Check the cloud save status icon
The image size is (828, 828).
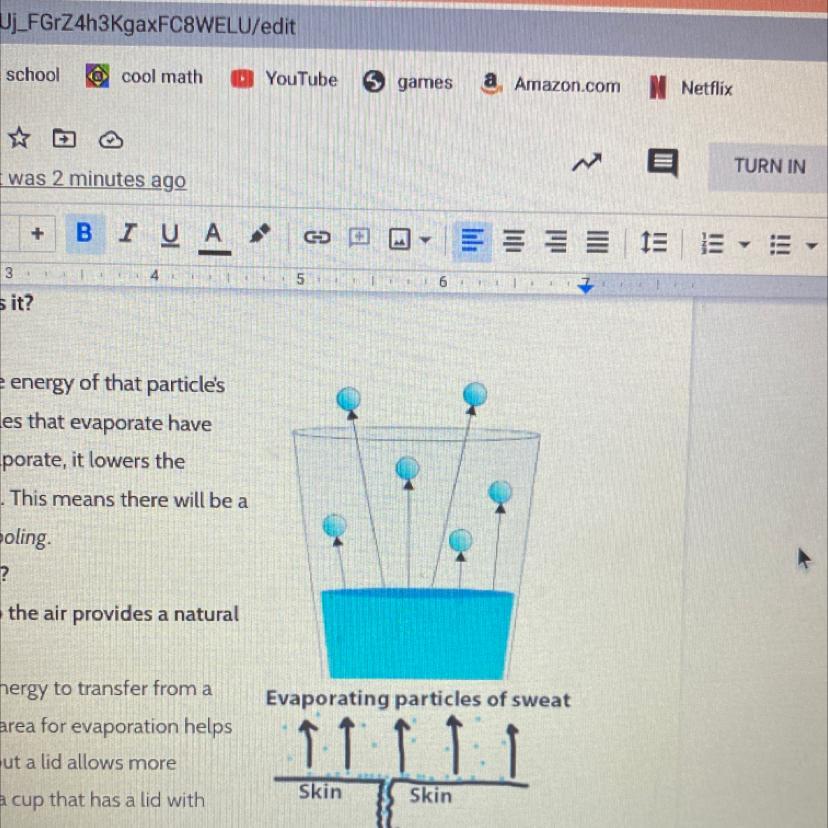[x=111, y=140]
